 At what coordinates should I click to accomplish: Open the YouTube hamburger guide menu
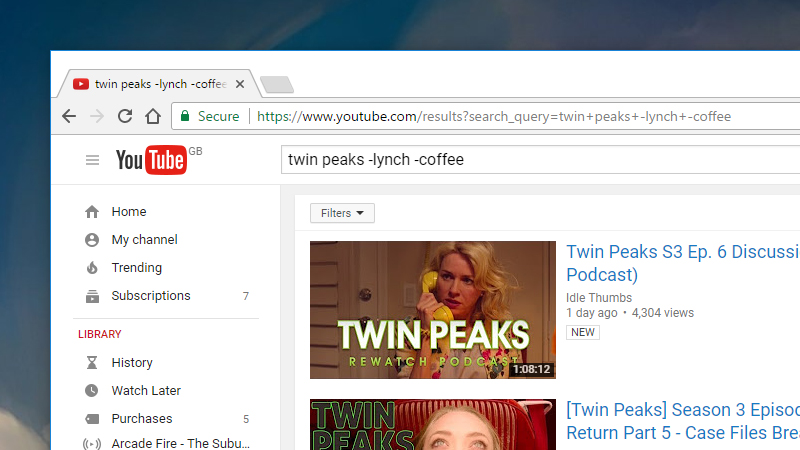pos(92,160)
